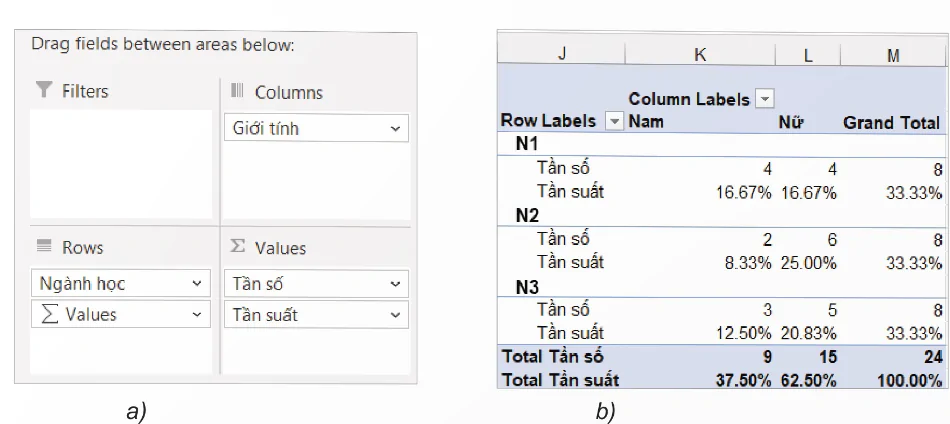Click the Filters funnel icon
The height and width of the screenshot is (424, 950).
point(43,91)
